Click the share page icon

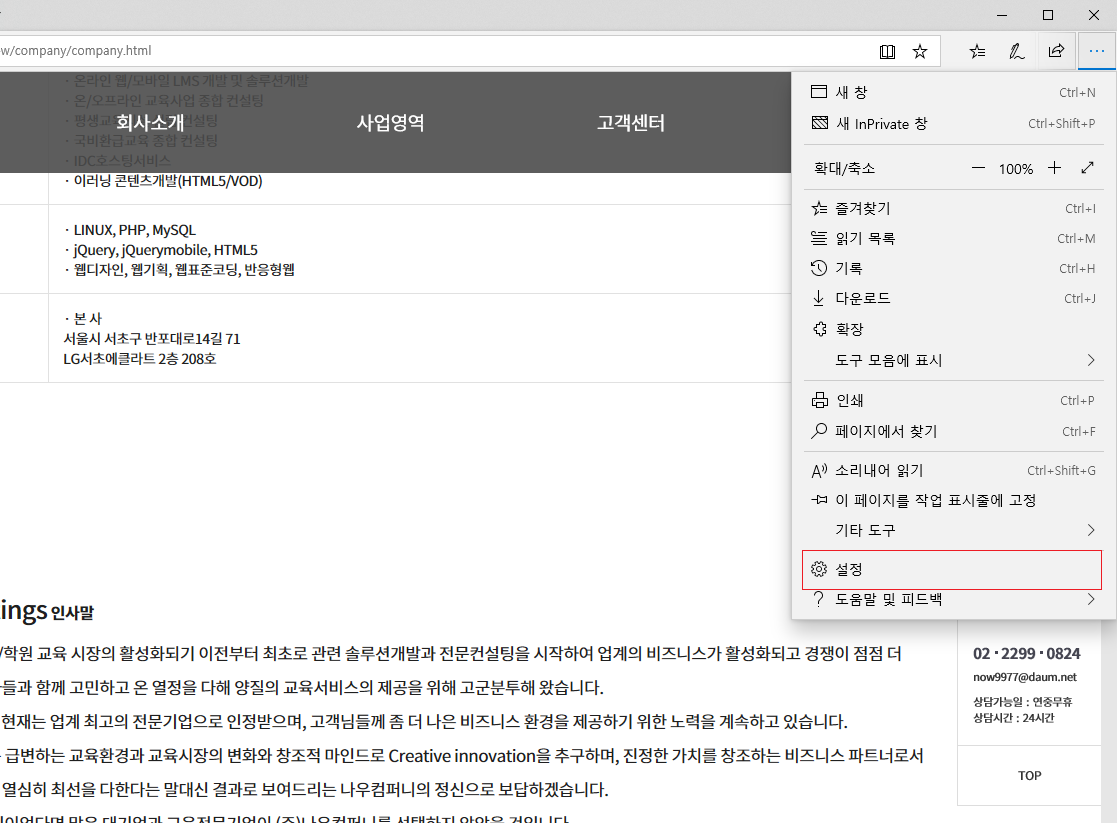(x=1056, y=51)
